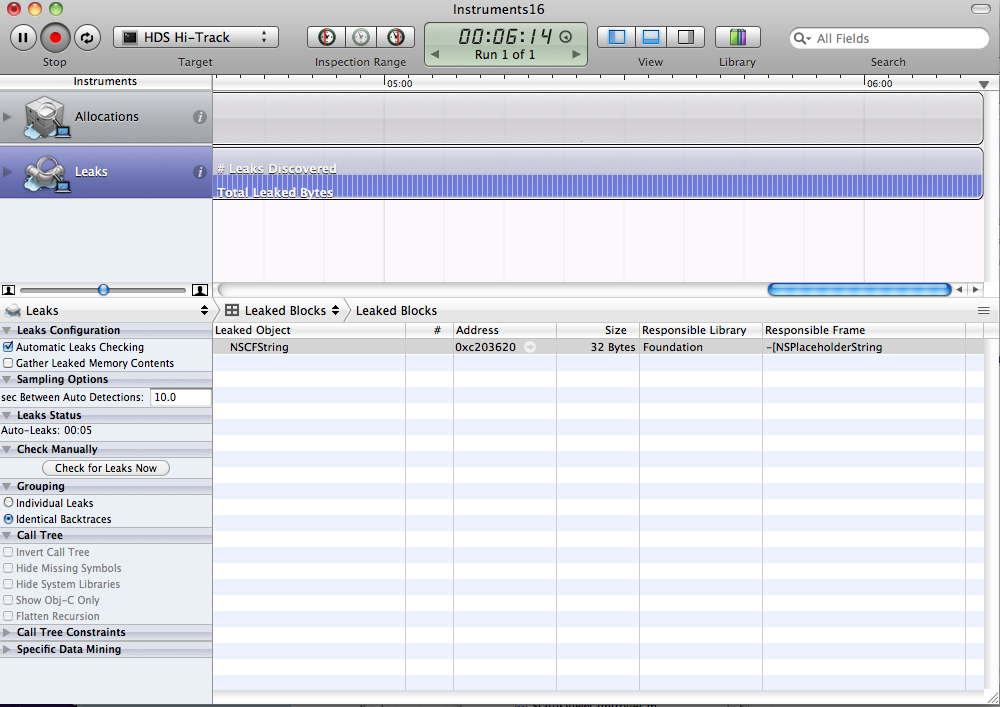Select the NSCFString leaked object row
Image resolution: width=1000 pixels, height=707 pixels.
click(x=260, y=347)
